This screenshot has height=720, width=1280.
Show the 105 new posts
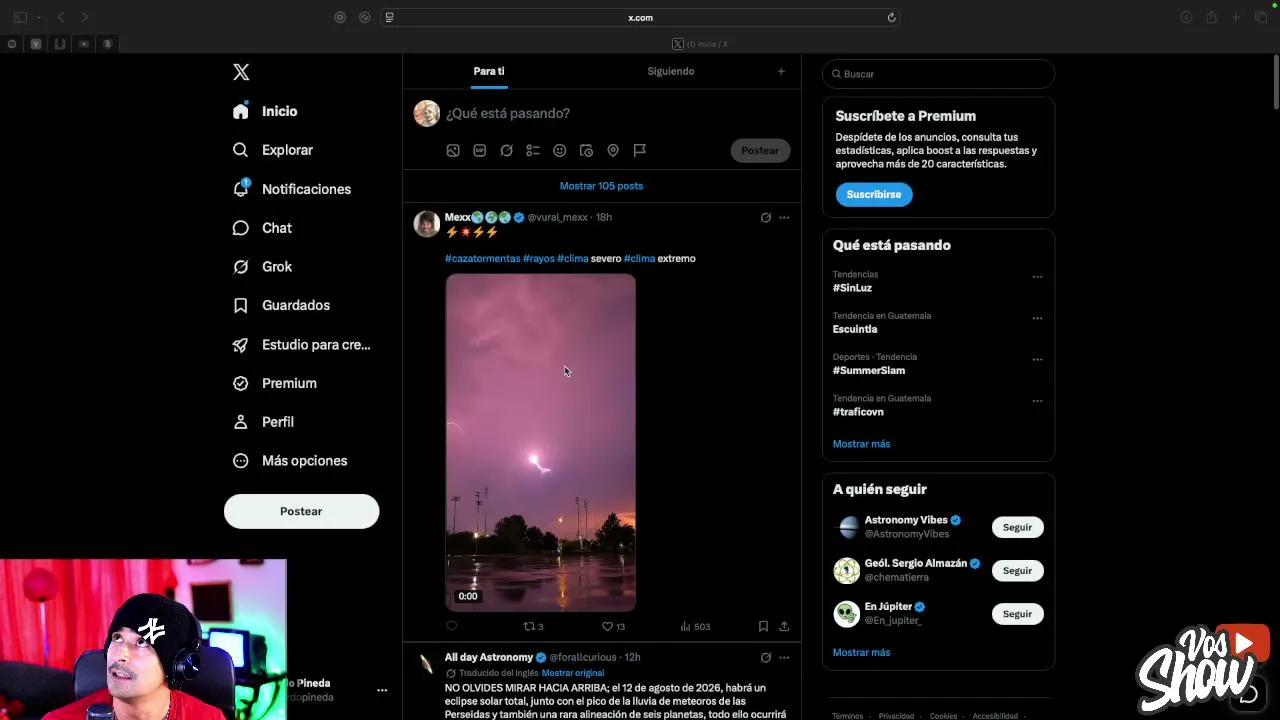click(x=602, y=186)
